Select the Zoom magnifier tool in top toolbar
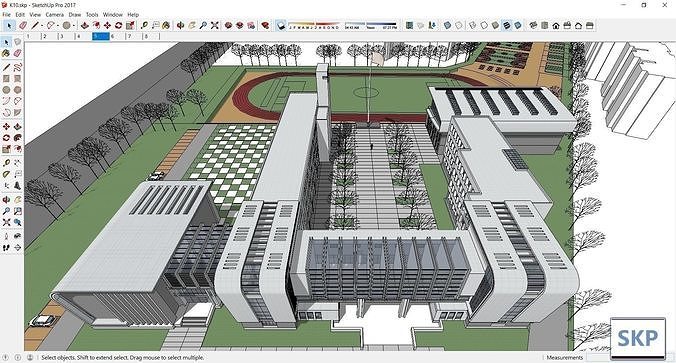The width and height of the screenshot is (676, 363). [203, 26]
